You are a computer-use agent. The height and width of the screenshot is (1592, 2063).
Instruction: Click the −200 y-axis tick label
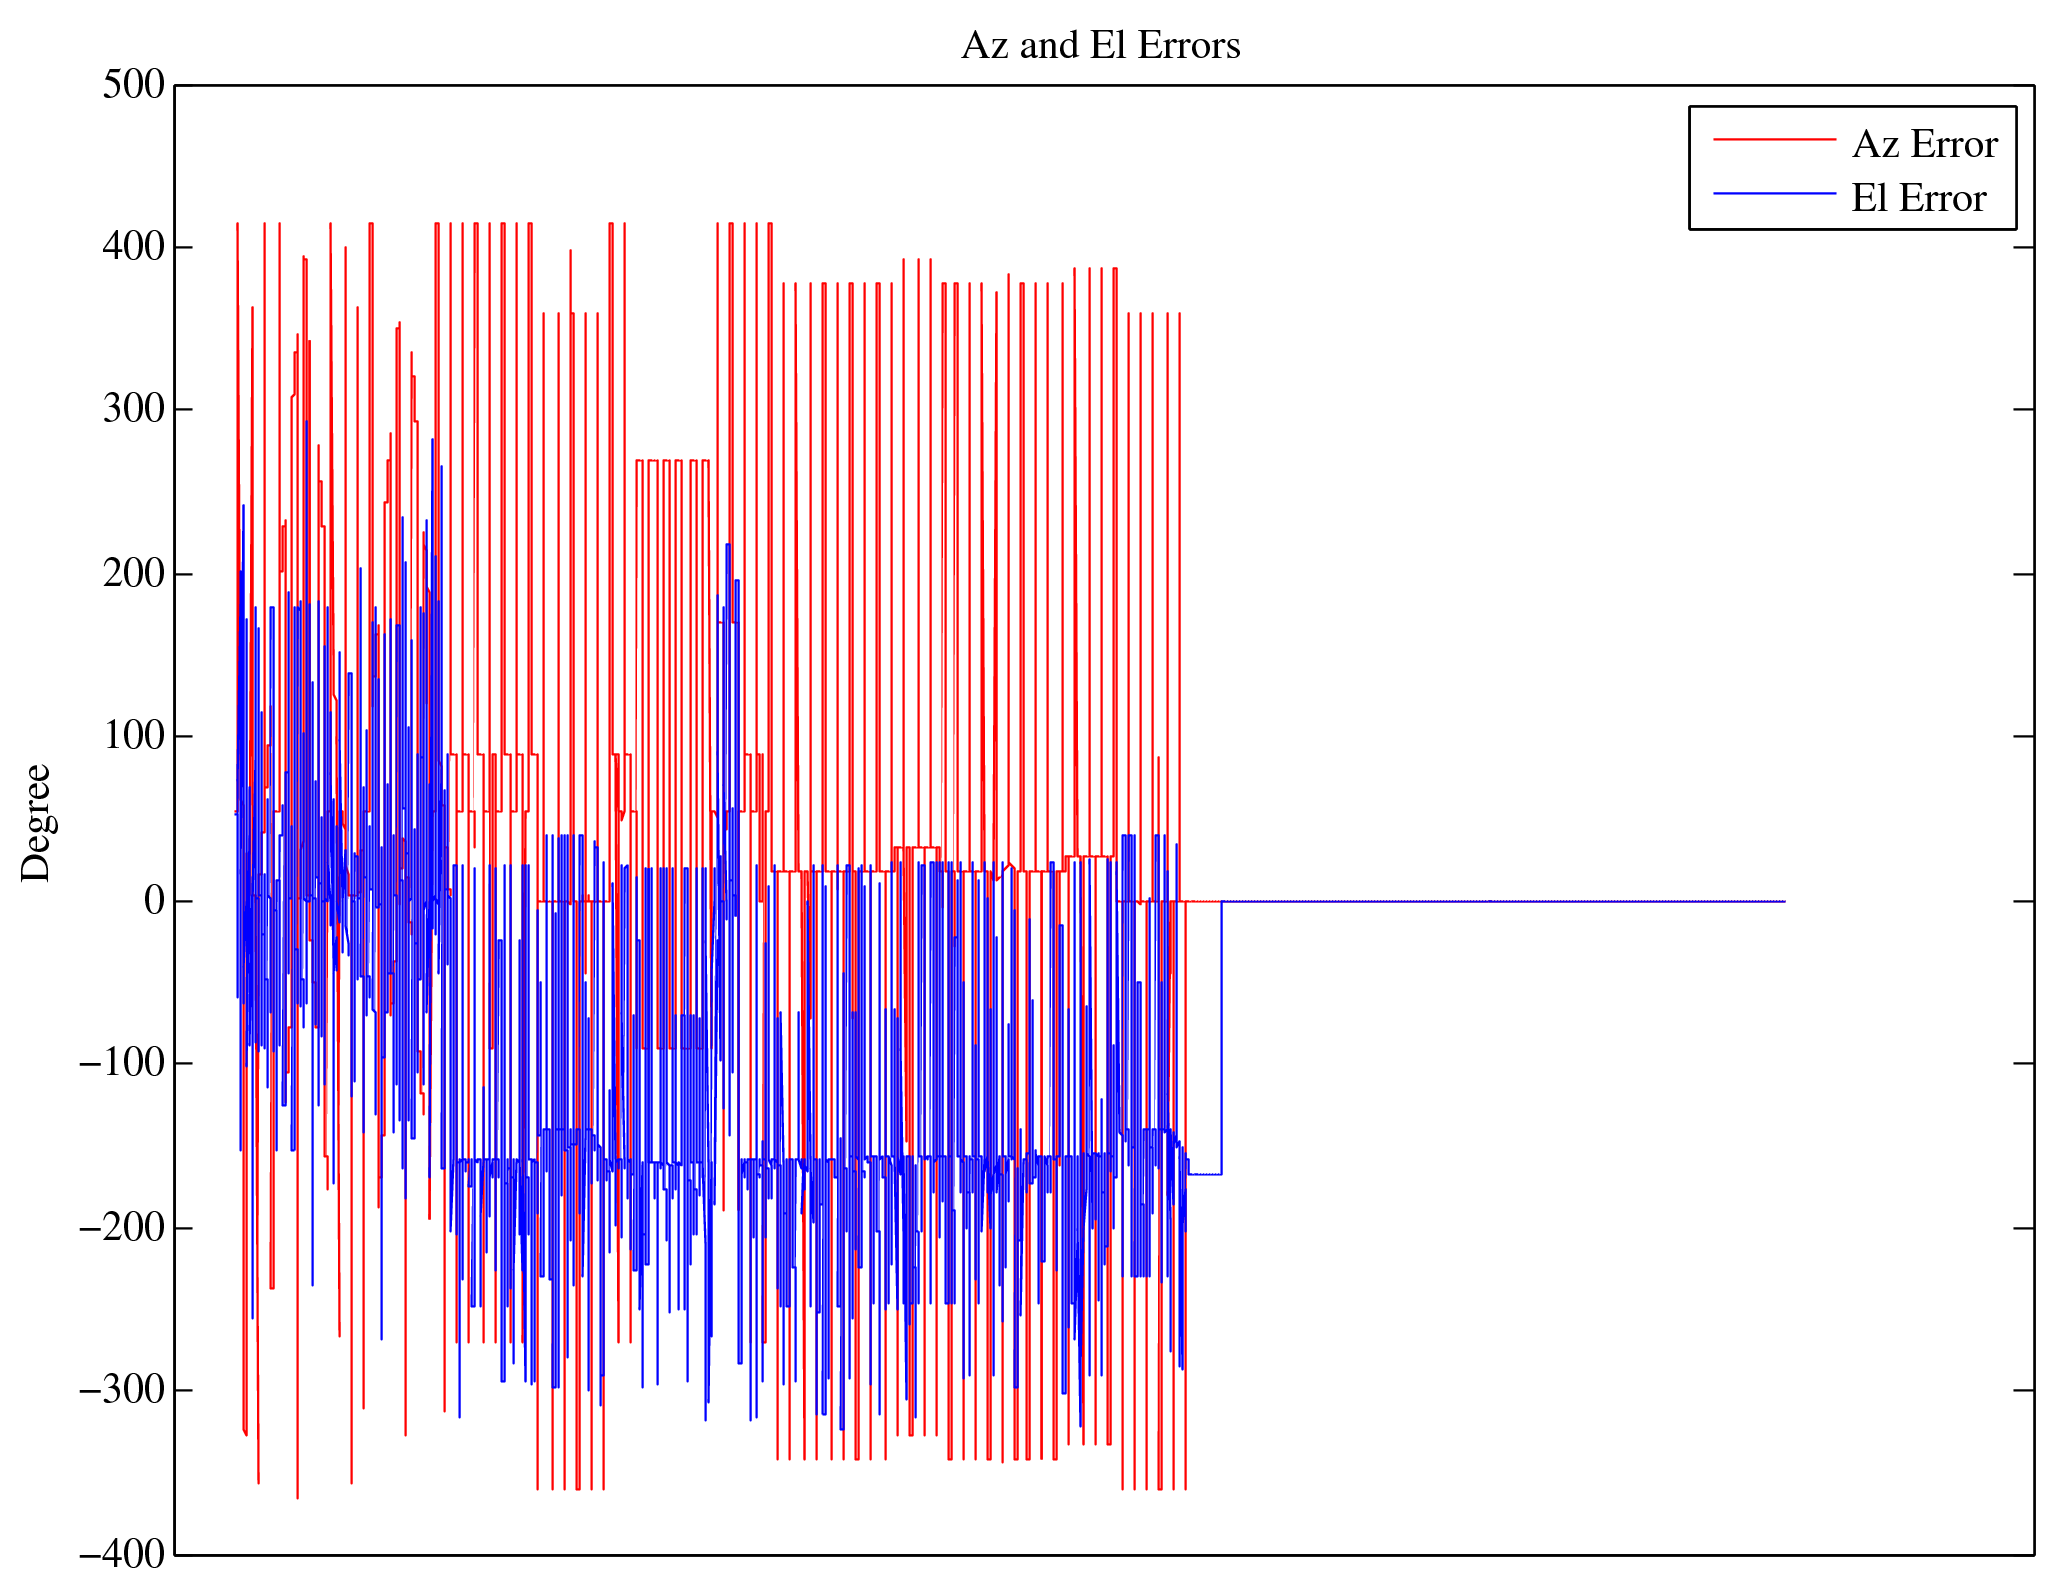(x=121, y=1228)
